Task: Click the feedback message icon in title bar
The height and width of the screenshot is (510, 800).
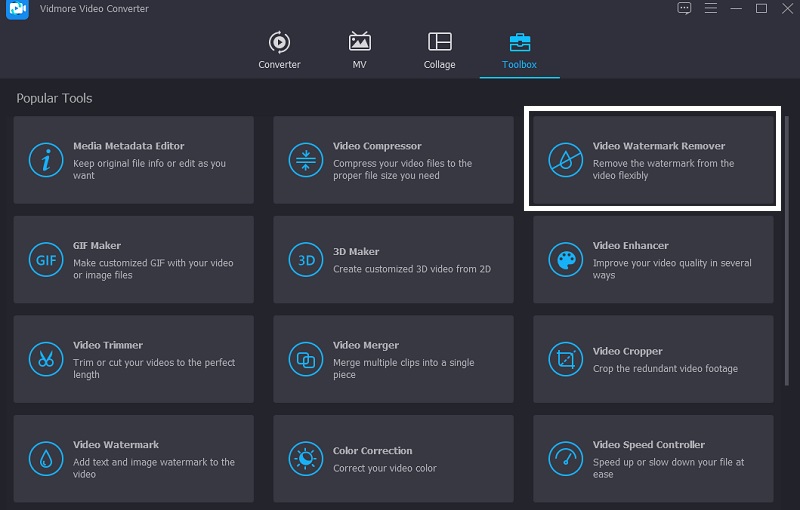Action: 684,8
